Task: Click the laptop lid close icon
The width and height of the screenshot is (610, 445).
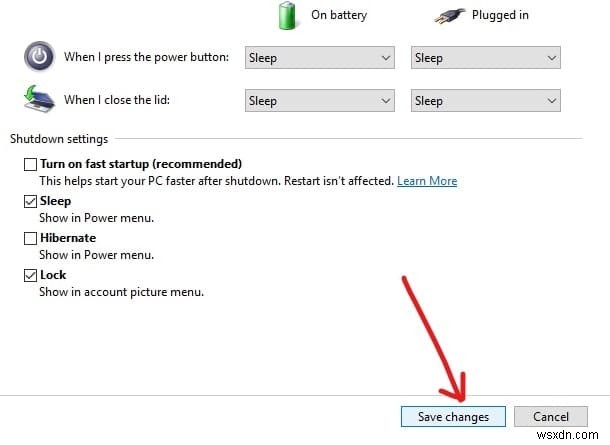Action: point(37,100)
